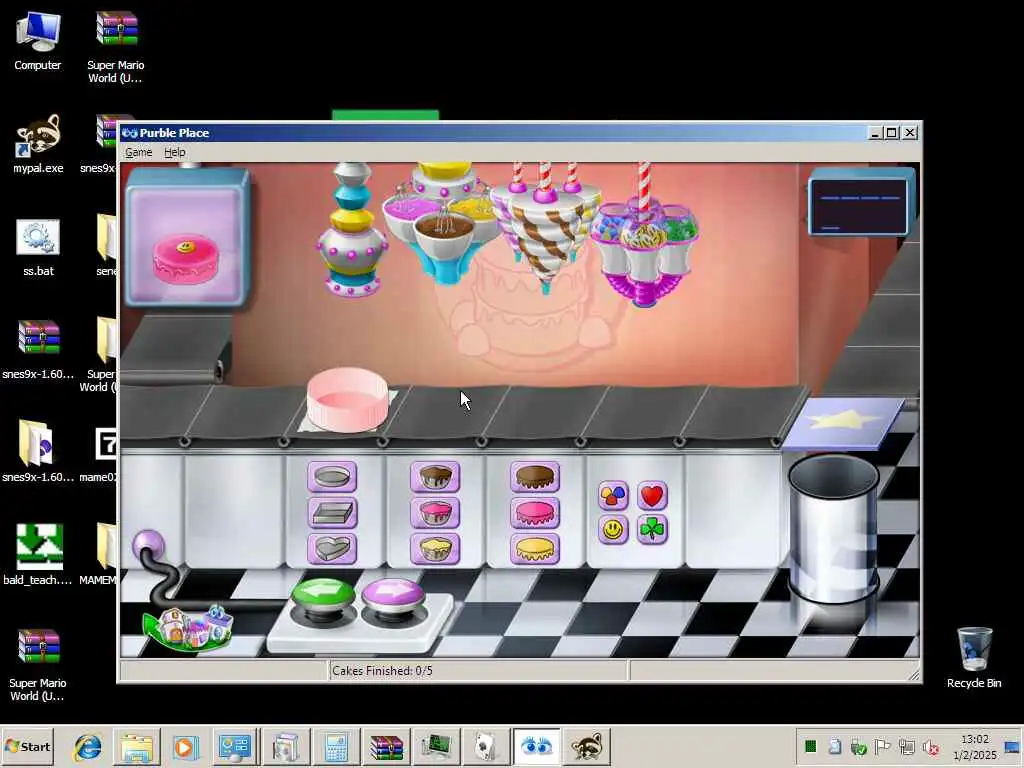The width and height of the screenshot is (1024, 768).
Task: Add smiley face decoration
Action: point(613,530)
